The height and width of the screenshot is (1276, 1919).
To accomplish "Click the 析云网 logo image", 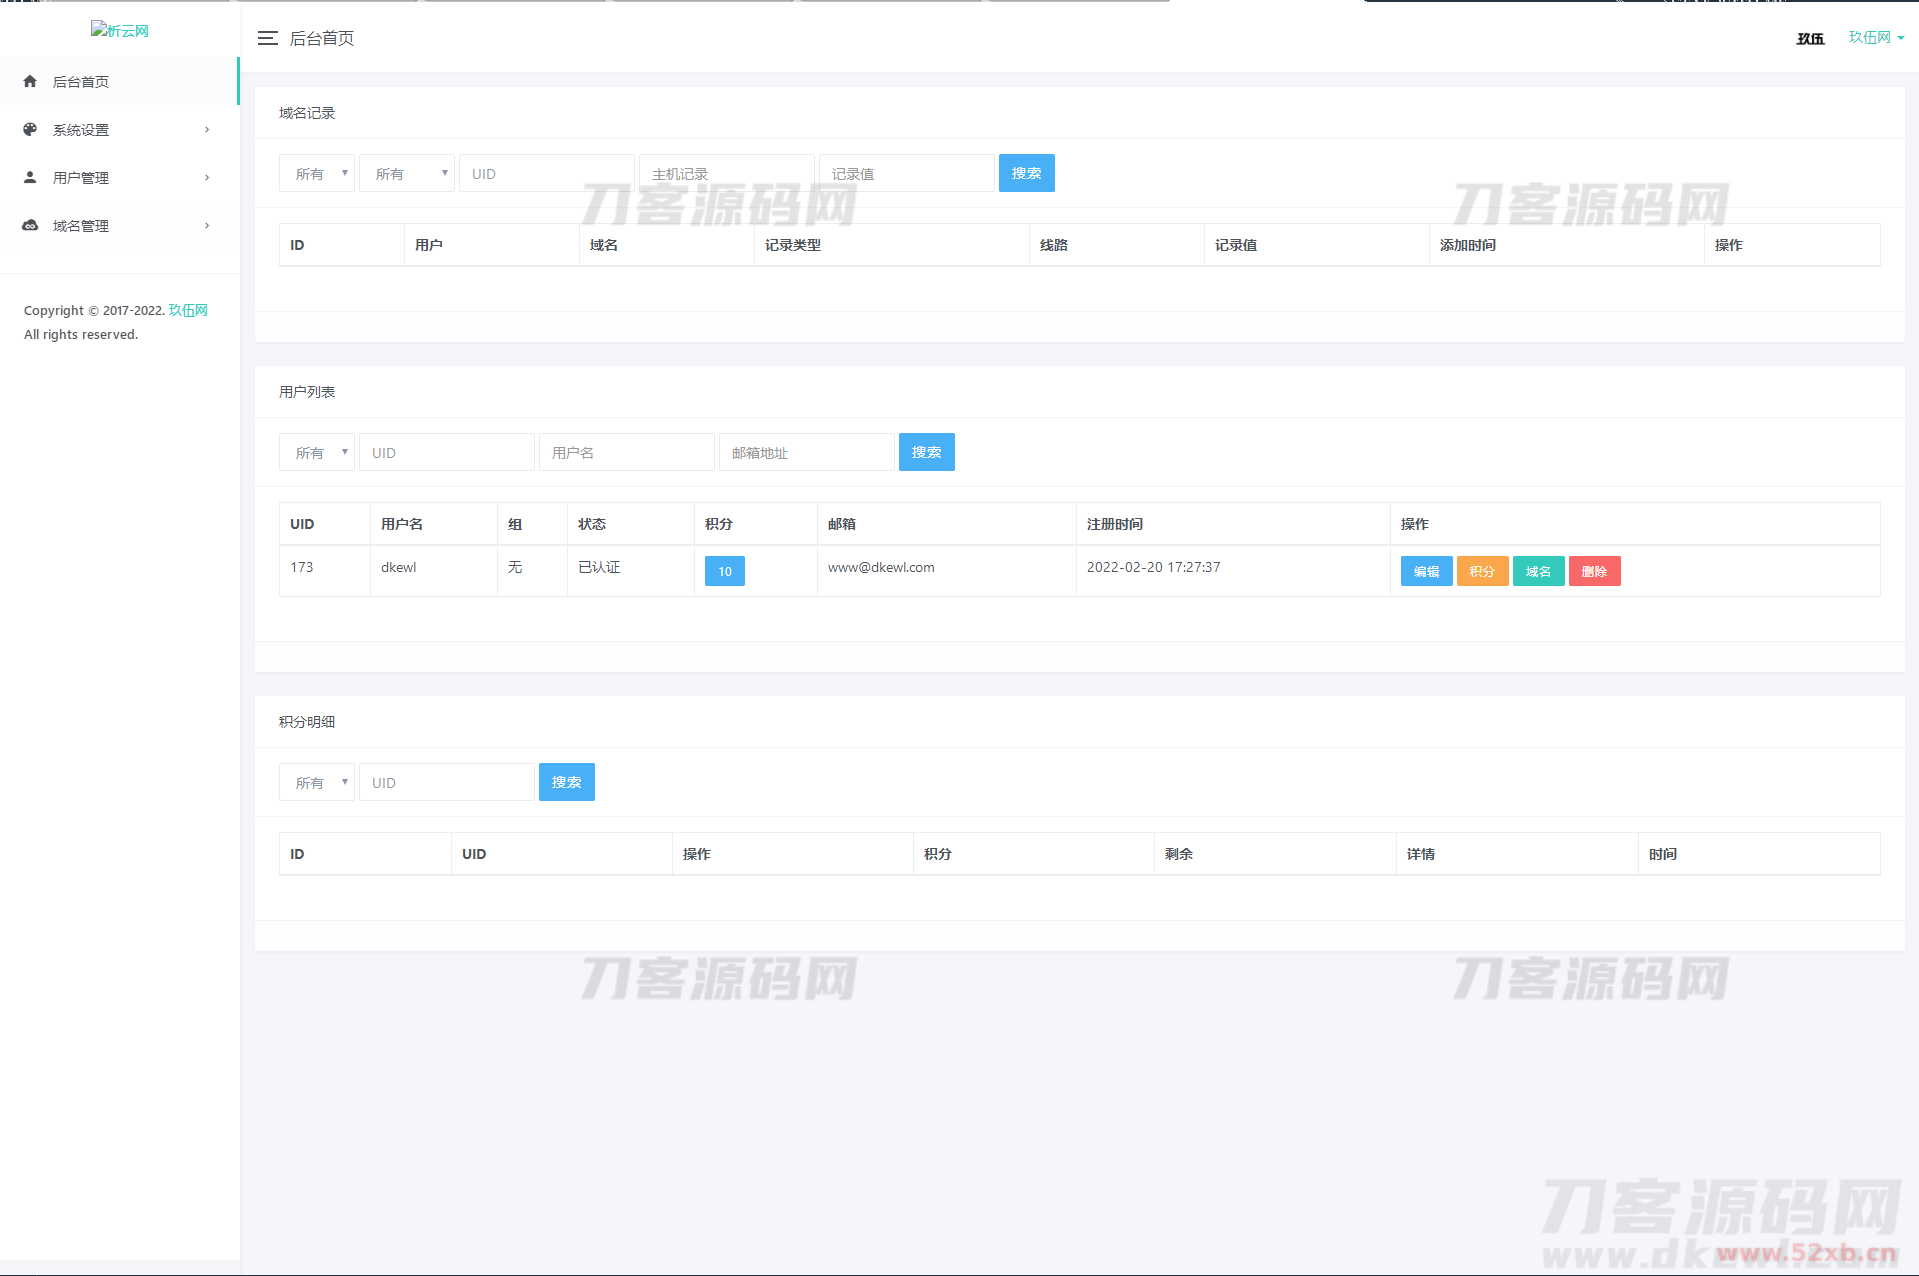I will [x=120, y=31].
